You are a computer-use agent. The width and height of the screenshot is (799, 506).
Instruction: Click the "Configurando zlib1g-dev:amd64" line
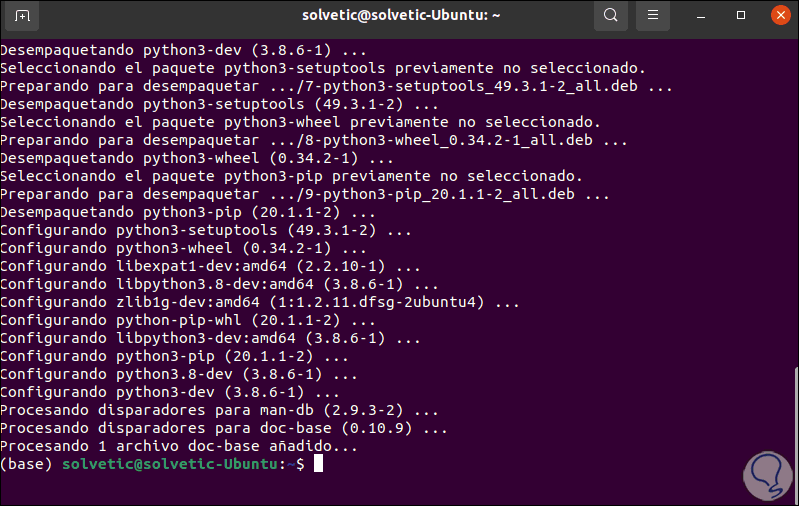(260, 302)
